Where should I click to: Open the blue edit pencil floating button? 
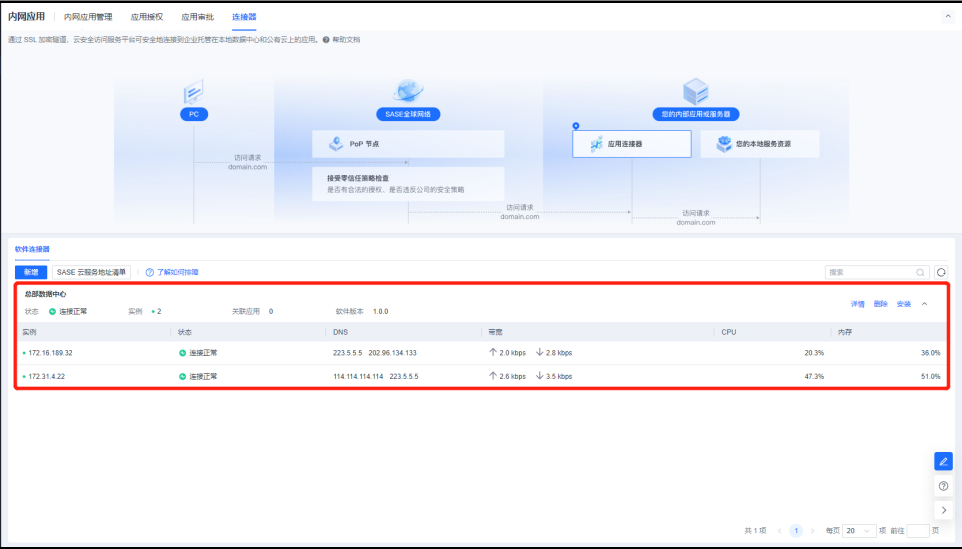point(943,461)
